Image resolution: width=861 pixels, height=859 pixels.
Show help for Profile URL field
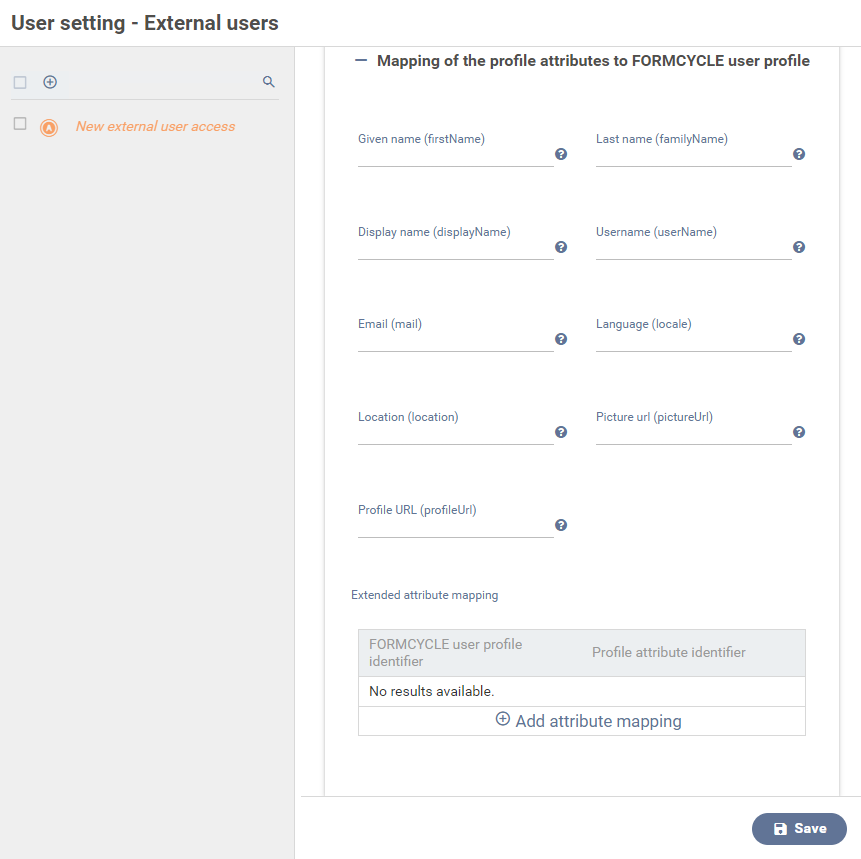coord(561,525)
